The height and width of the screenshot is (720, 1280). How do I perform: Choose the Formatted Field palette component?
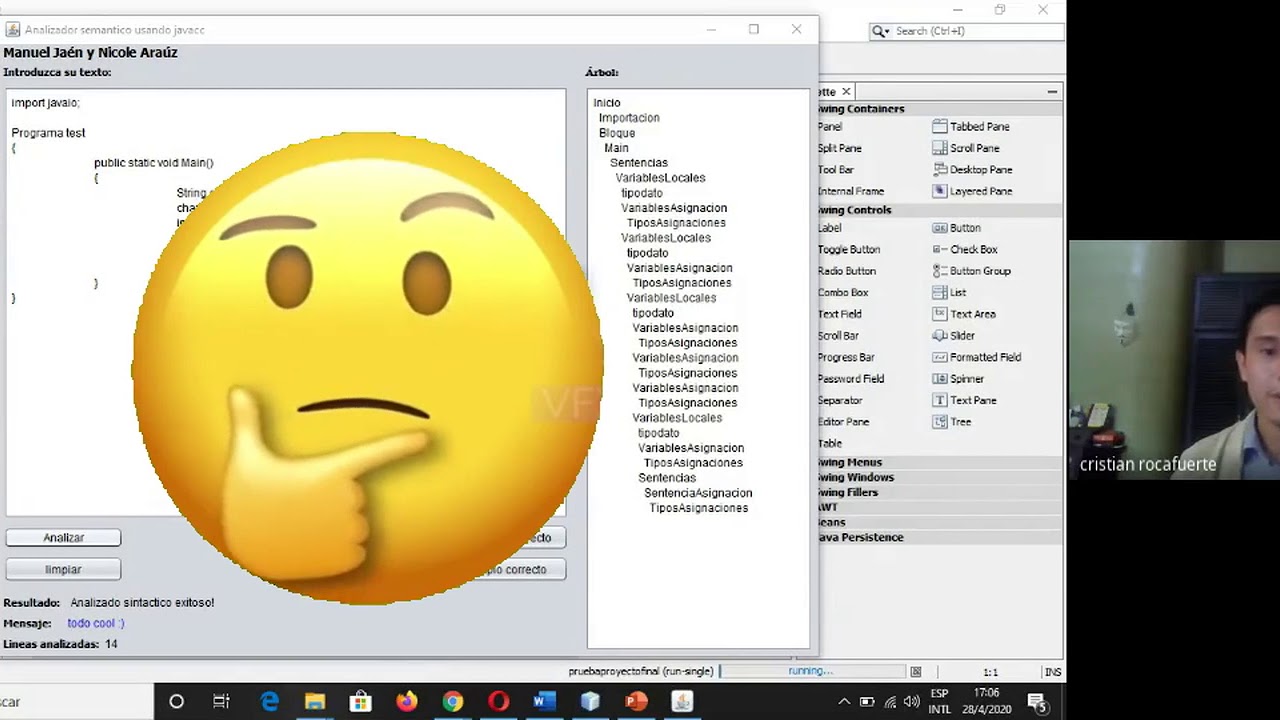[976, 357]
